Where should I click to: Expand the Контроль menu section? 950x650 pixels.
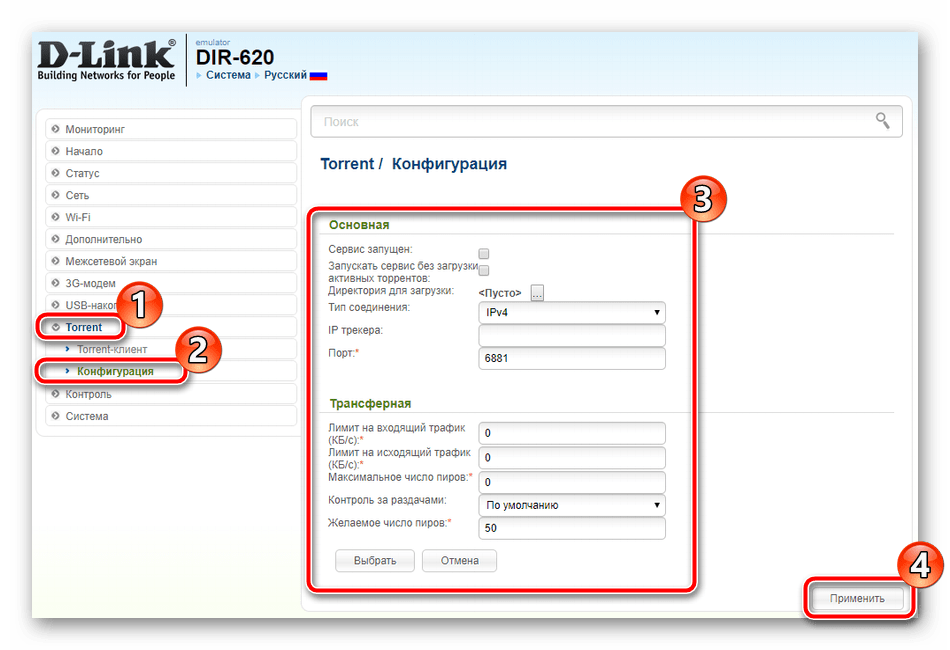(x=171, y=394)
